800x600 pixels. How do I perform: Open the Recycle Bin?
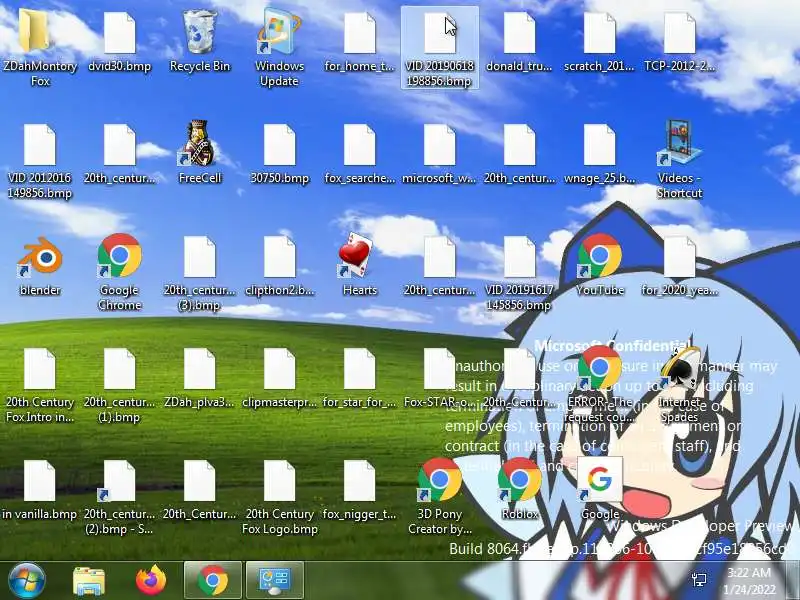point(199,42)
